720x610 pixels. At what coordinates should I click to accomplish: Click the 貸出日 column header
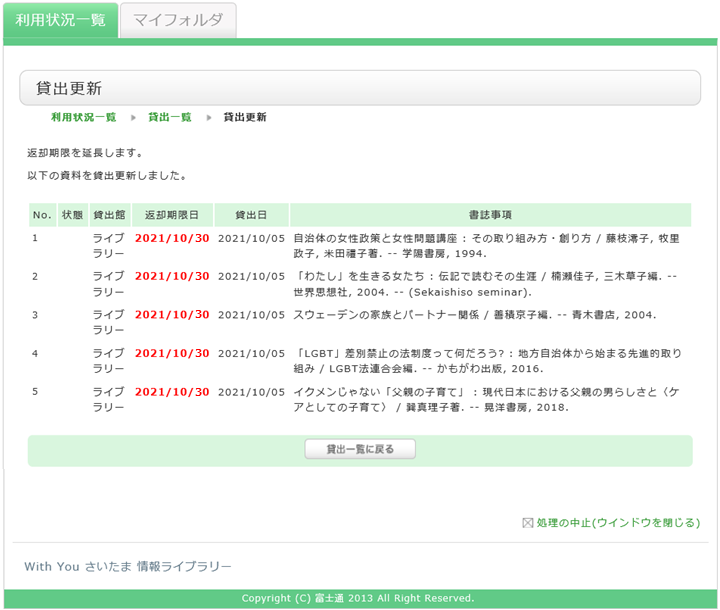(x=251, y=215)
